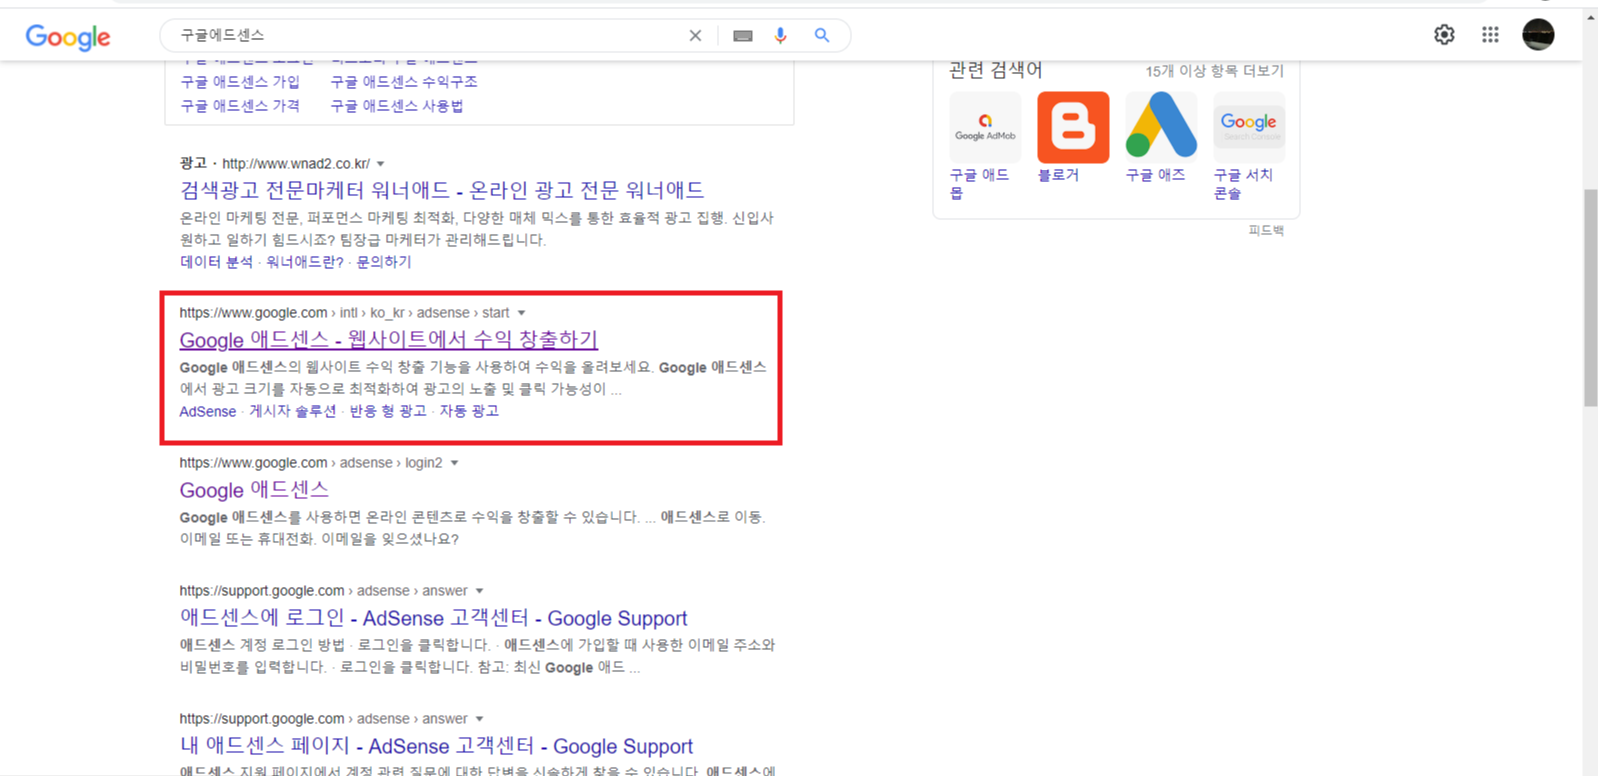Viewport: 1598px width, 776px height.
Task: Open Google 애드센스 - 웹사이트에서 수익 창출하기
Action: coord(389,340)
